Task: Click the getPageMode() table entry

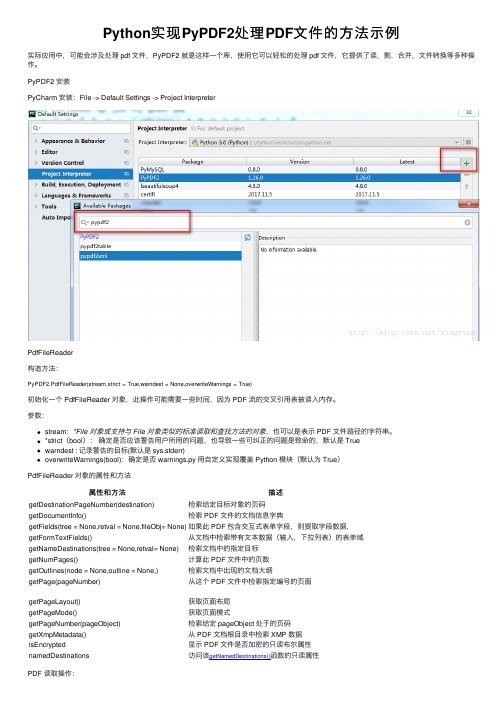Action: [x=53, y=613]
